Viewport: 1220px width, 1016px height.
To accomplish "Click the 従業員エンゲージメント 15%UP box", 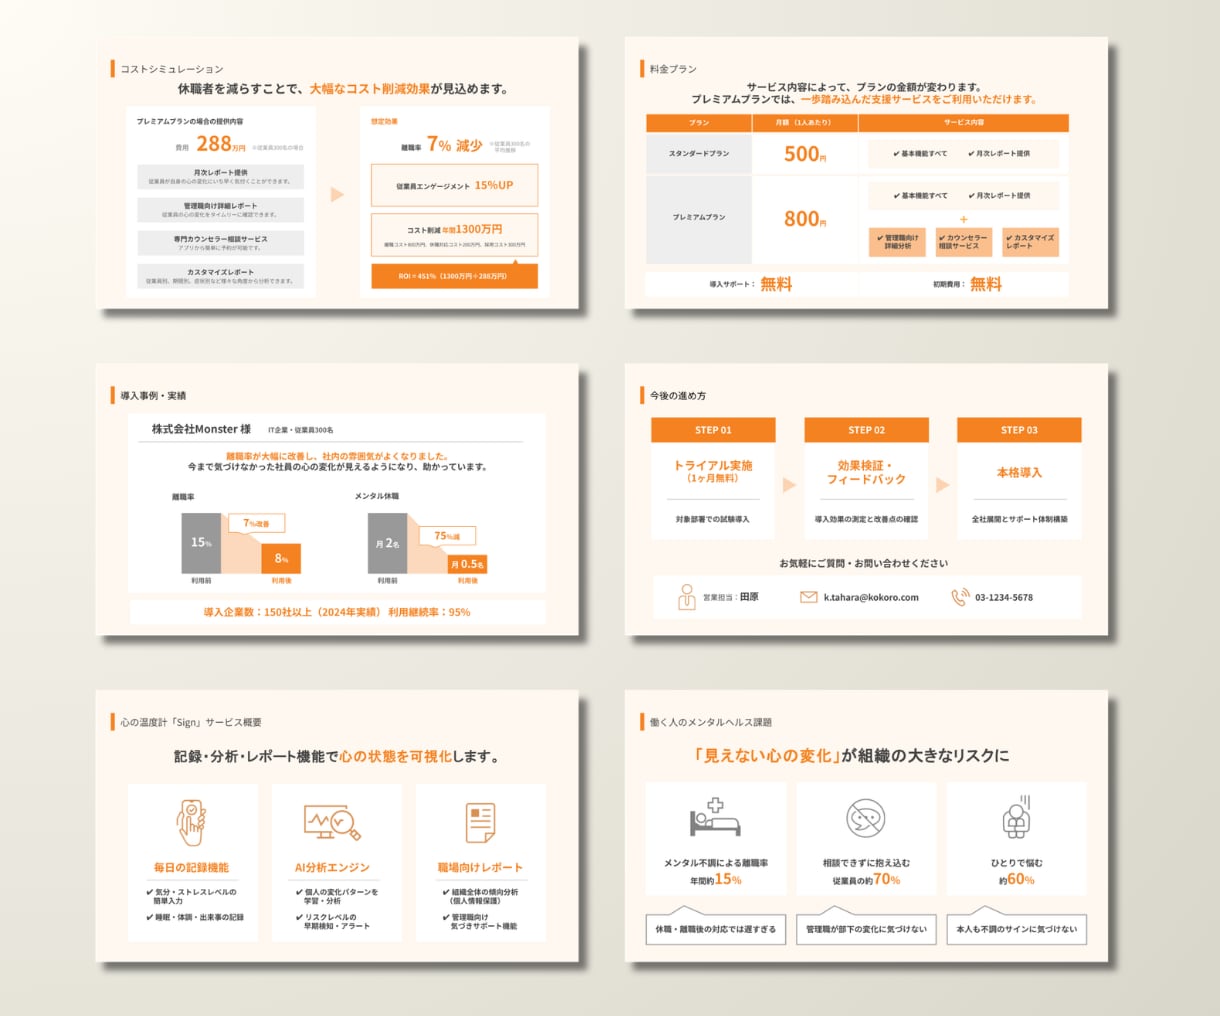I will (454, 185).
